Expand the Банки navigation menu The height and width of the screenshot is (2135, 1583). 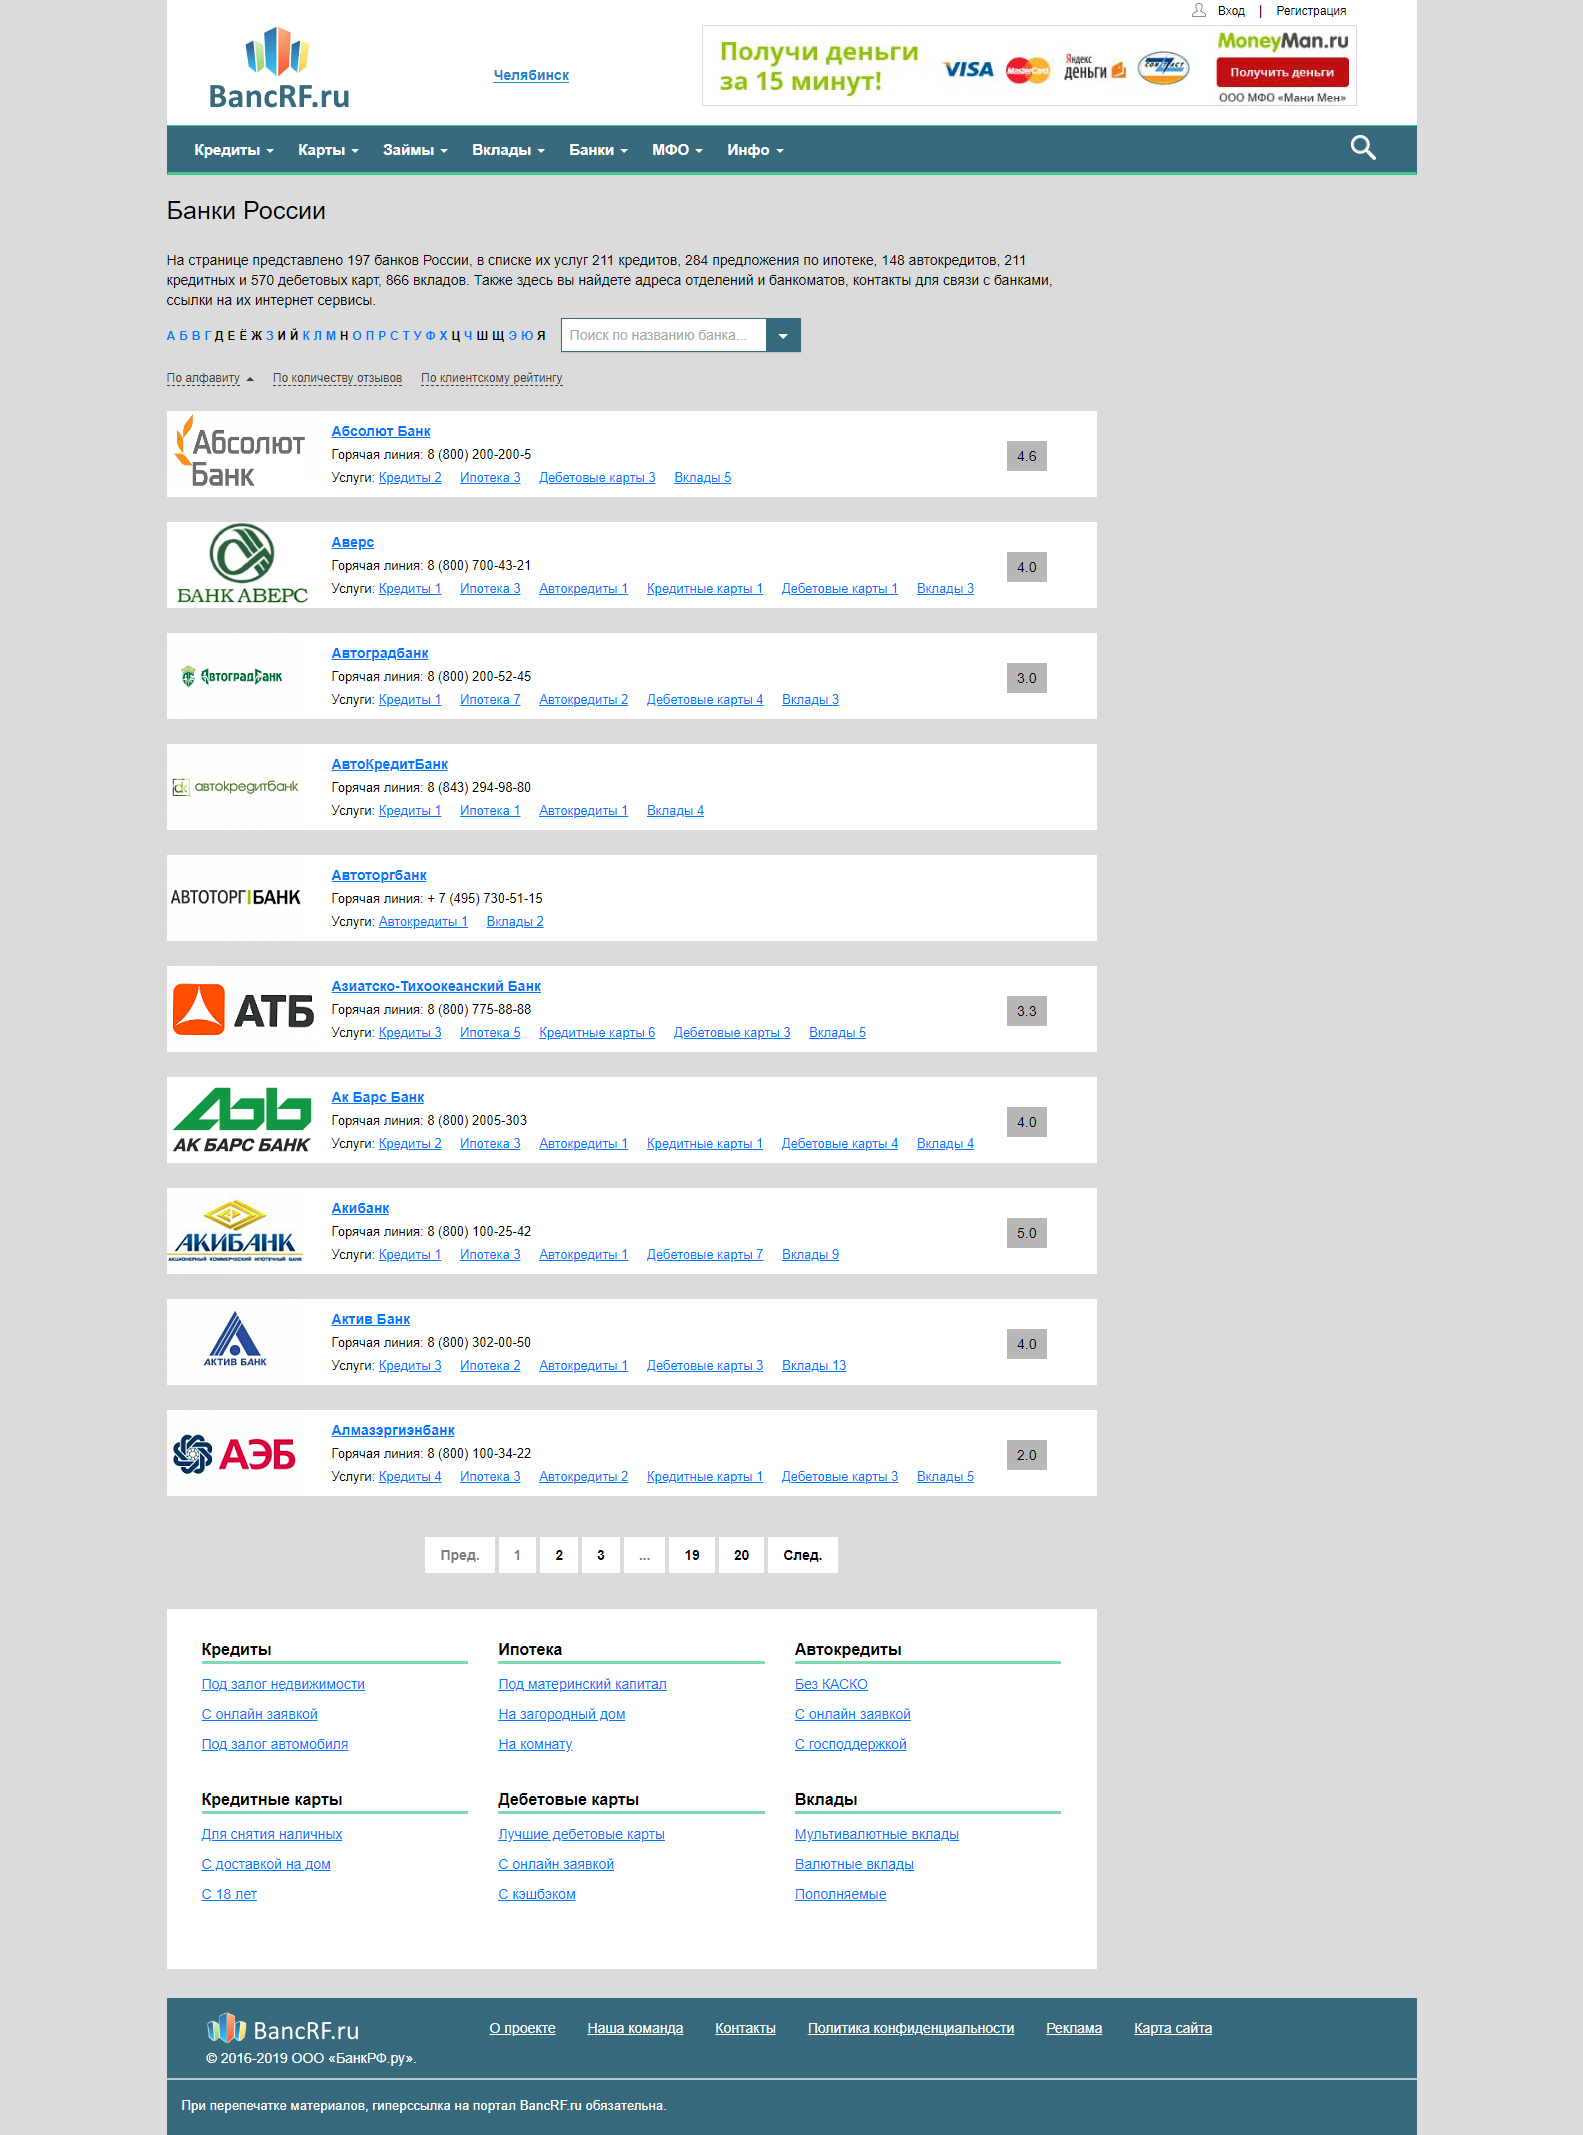[x=598, y=150]
